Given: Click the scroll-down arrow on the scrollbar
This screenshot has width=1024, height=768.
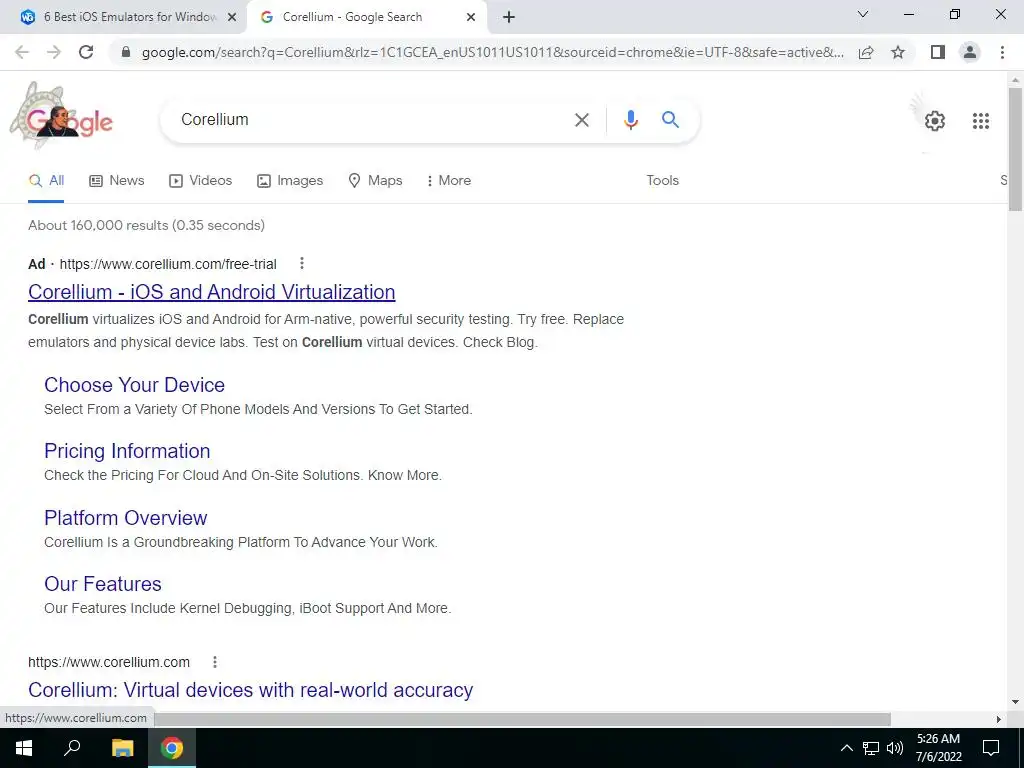Looking at the screenshot, I should [x=1015, y=703].
